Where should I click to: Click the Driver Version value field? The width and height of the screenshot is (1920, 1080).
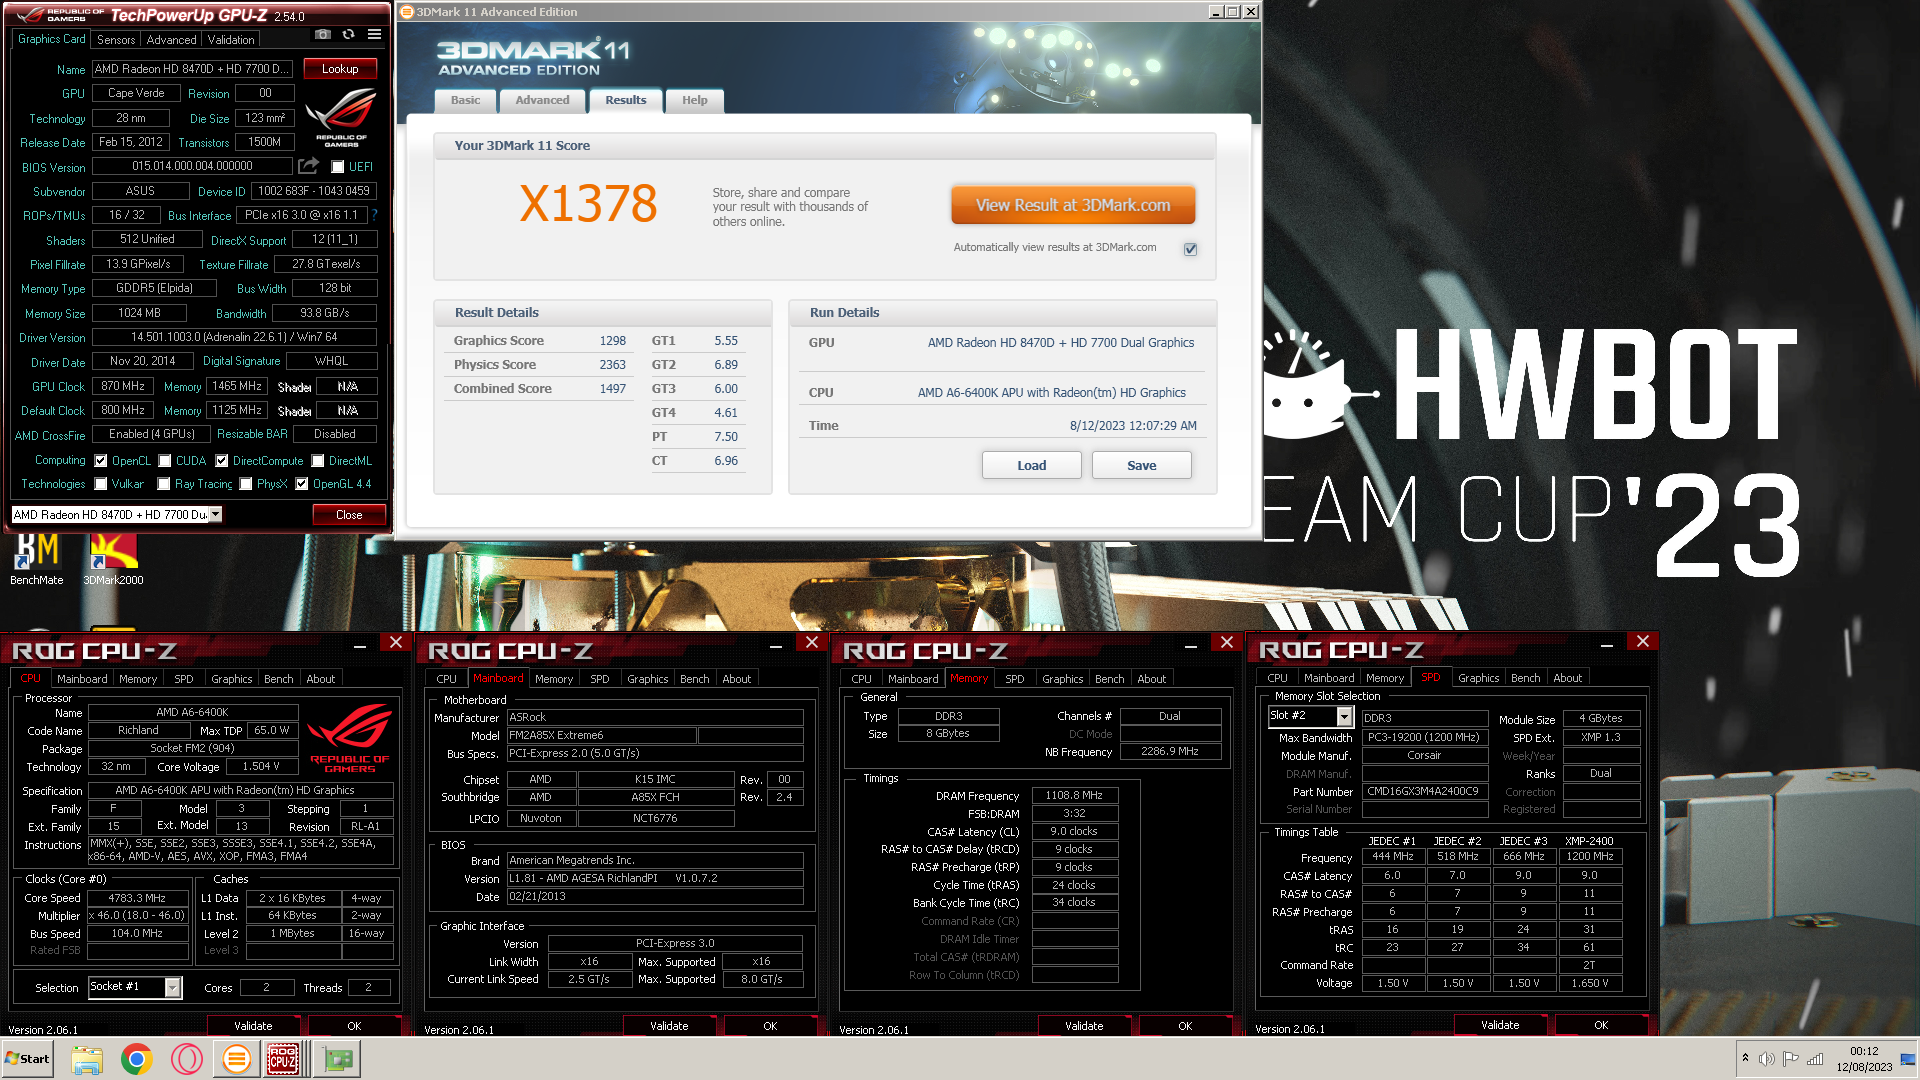234,337
